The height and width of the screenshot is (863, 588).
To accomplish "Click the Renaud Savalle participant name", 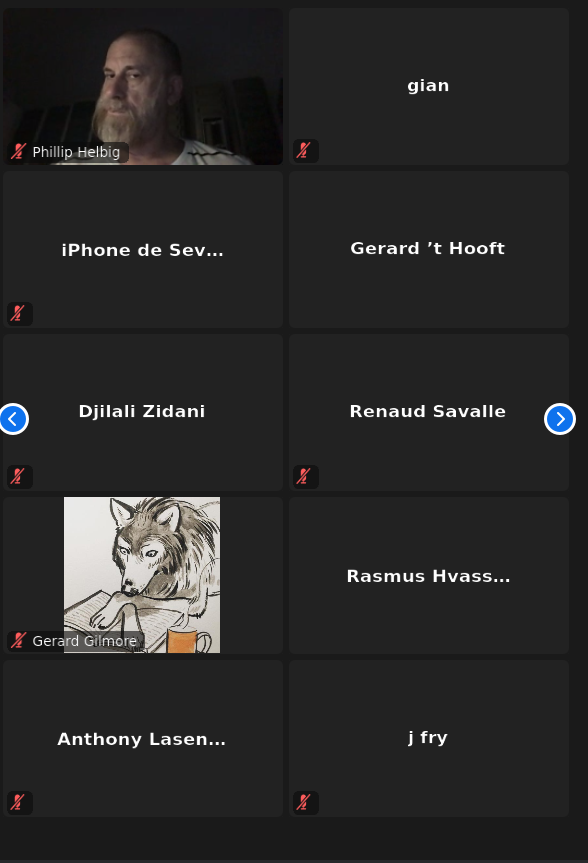I will 428,411.
